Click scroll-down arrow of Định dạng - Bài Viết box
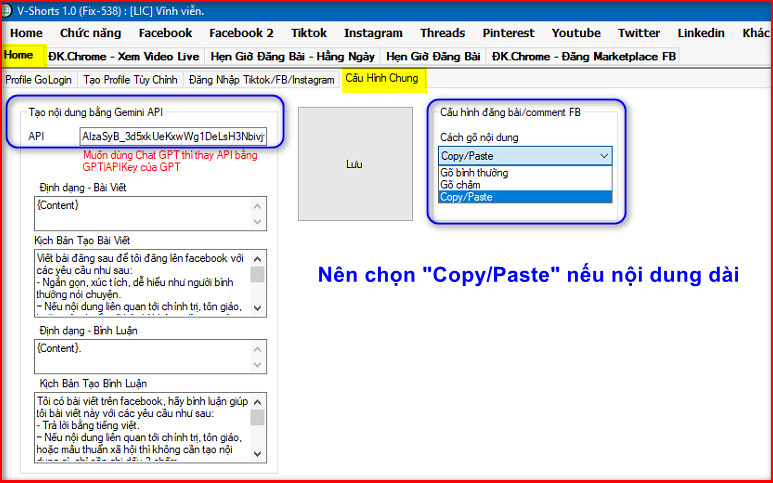Image resolution: width=773 pixels, height=483 pixels. tap(257, 222)
